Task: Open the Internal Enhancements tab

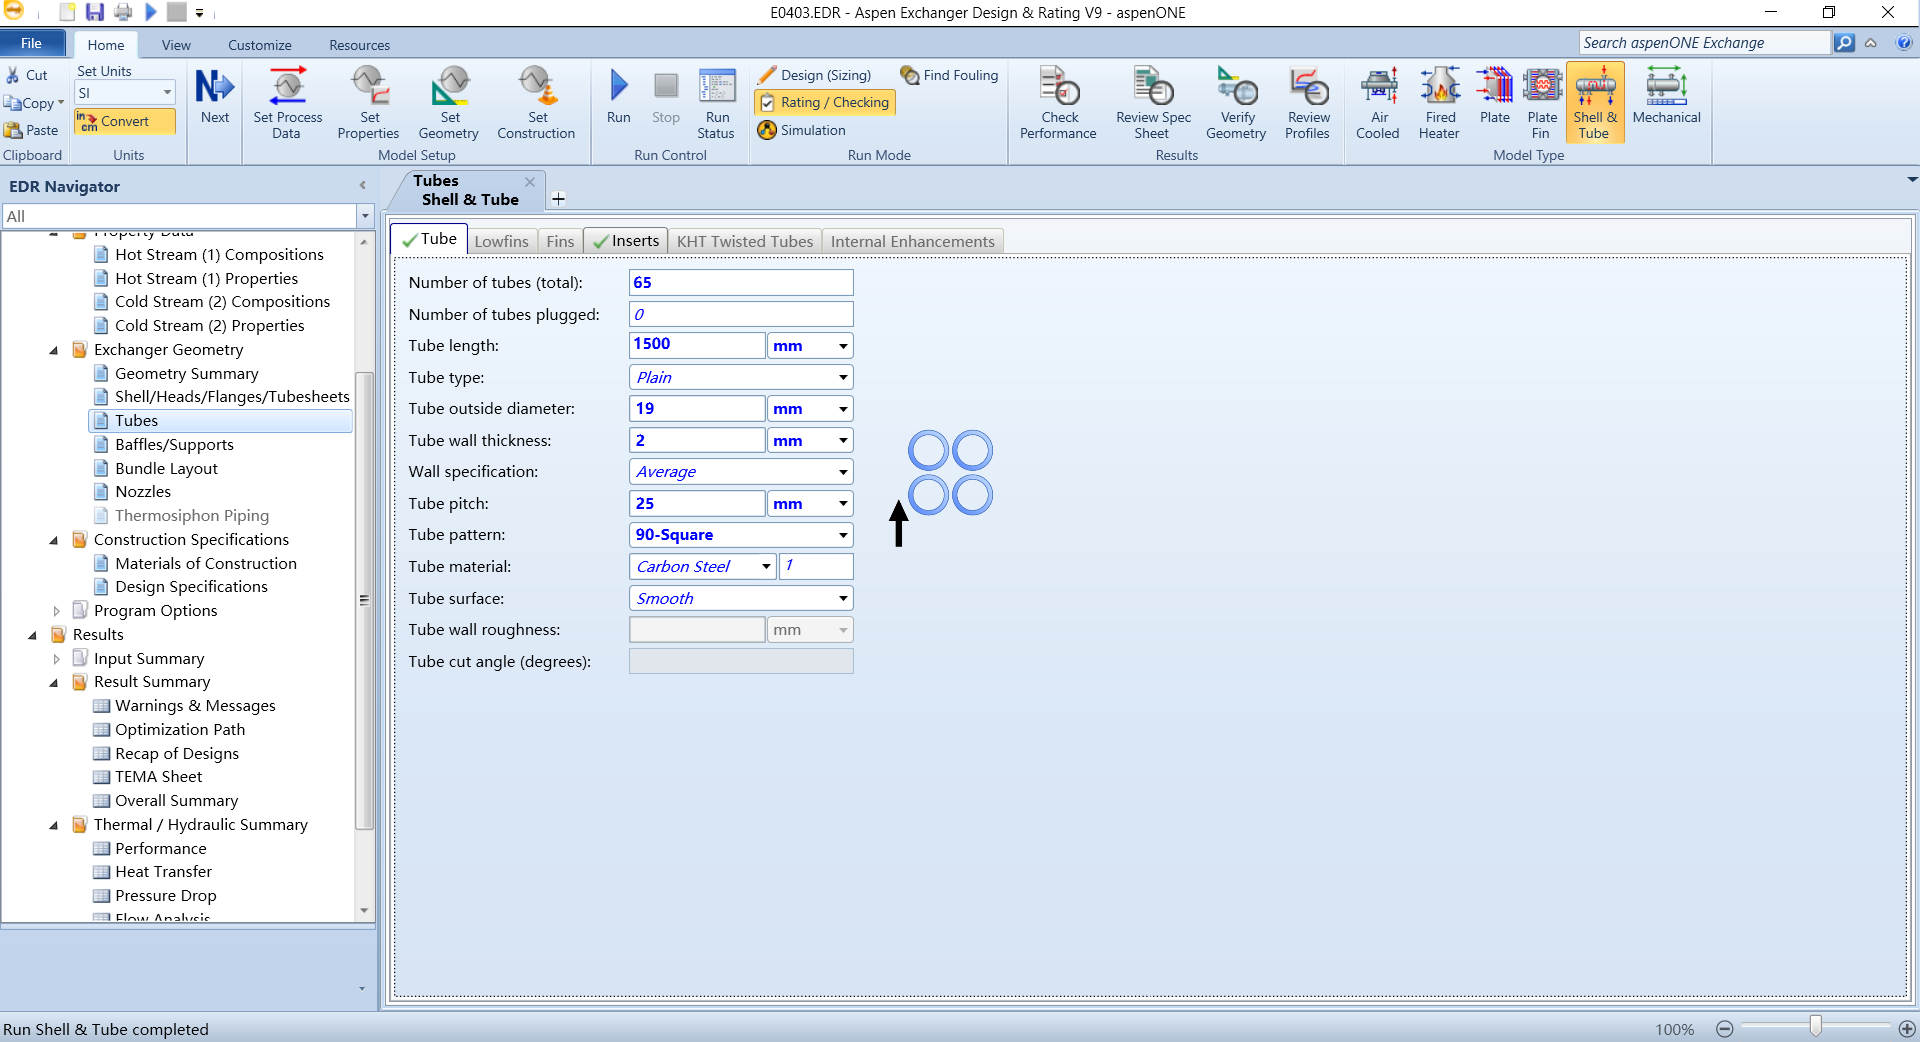Action: pos(913,241)
